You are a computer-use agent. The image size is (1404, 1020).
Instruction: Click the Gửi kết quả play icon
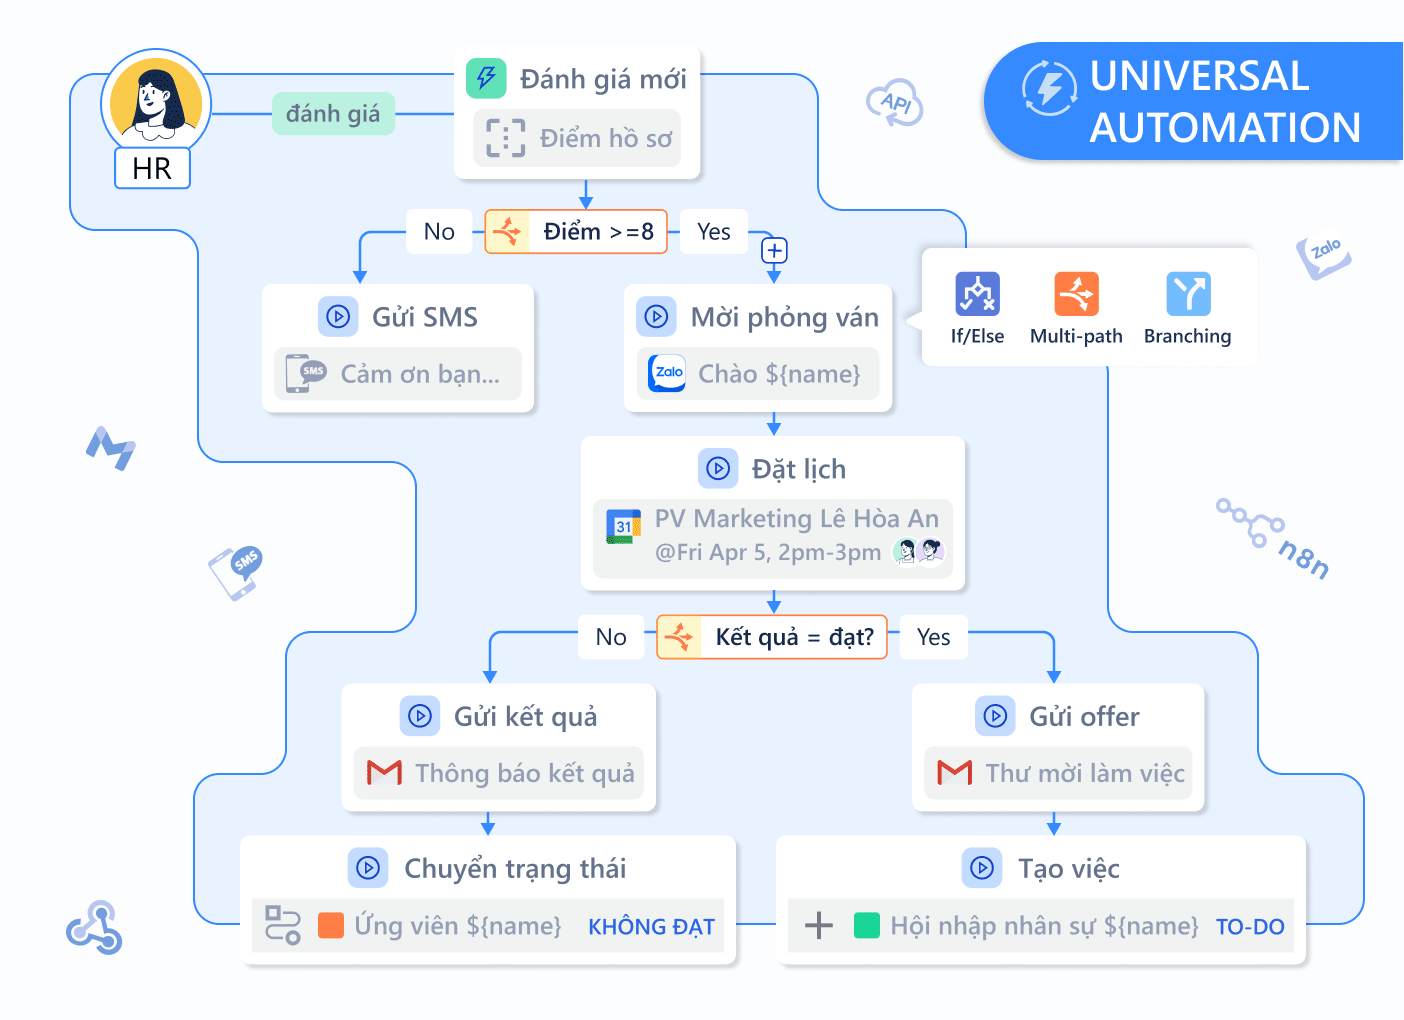[420, 716]
